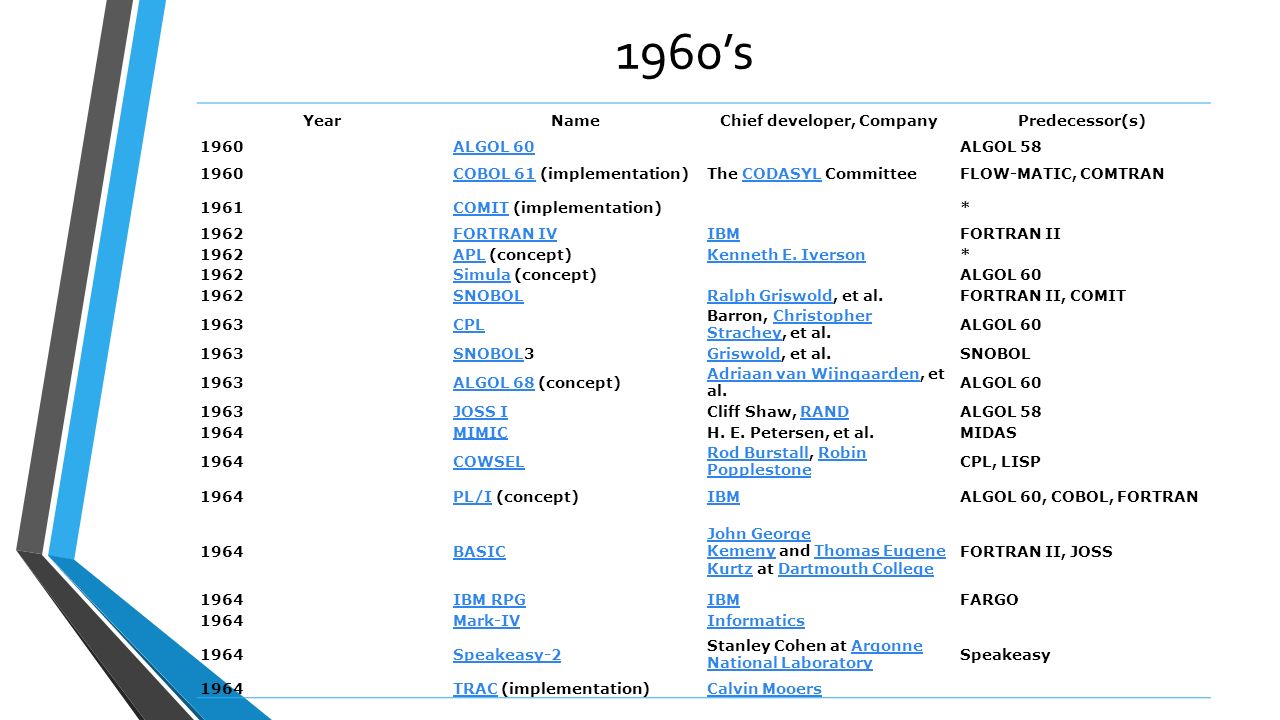The width and height of the screenshot is (1280, 720).
Task: Click the IBM RPG link
Action: 489,600
